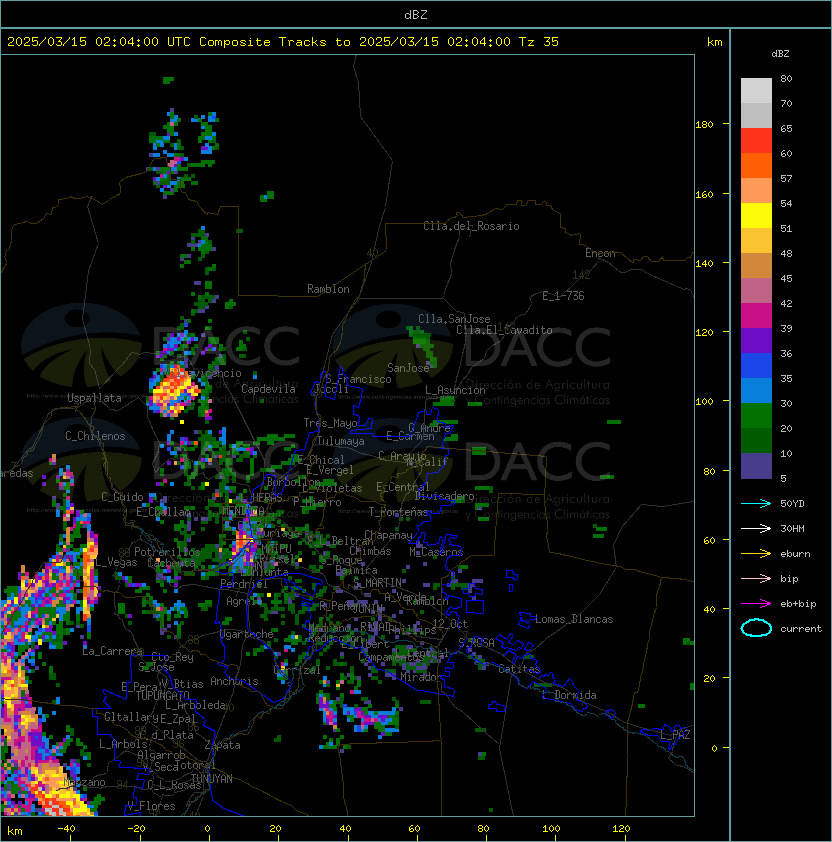This screenshot has height=842, width=832.
Task: Click the Catitas place label
Action: 519,670
